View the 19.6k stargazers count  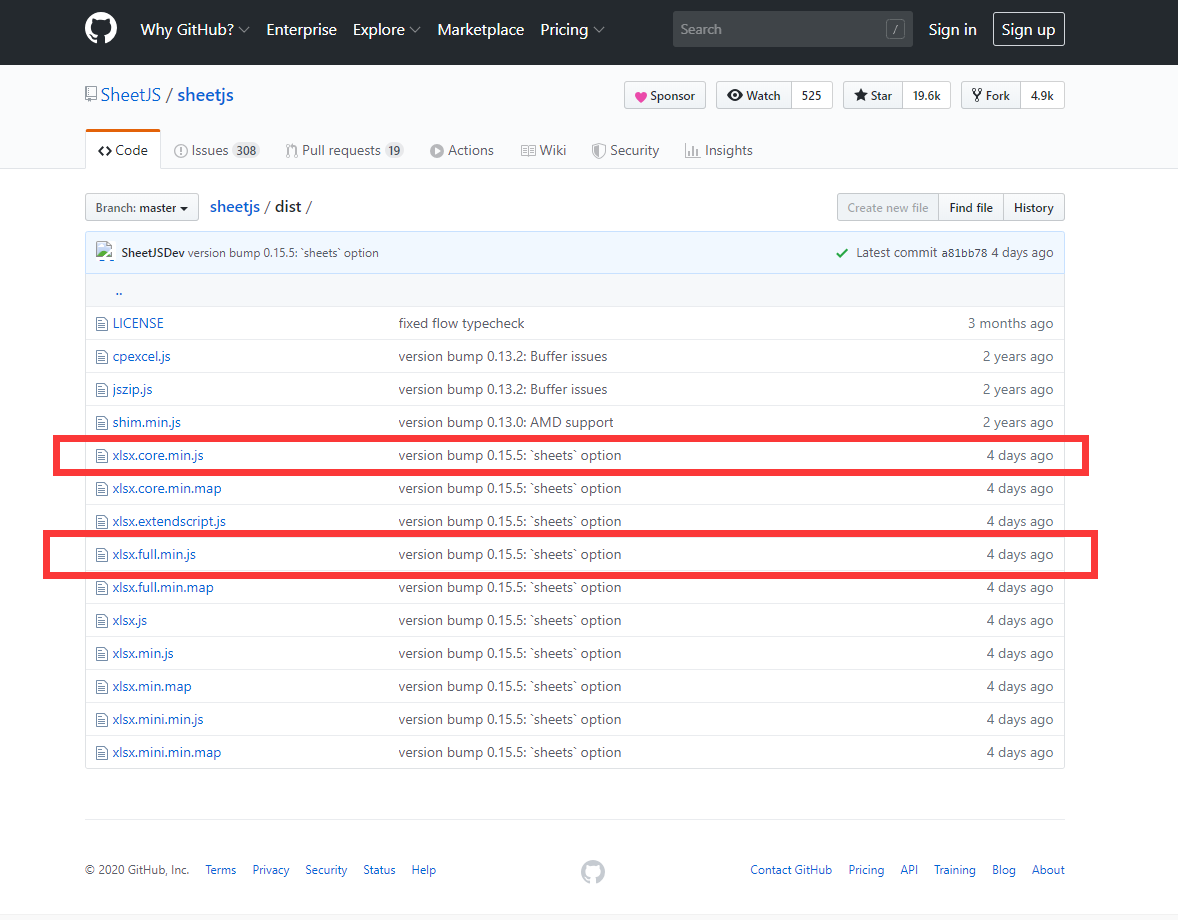926,95
